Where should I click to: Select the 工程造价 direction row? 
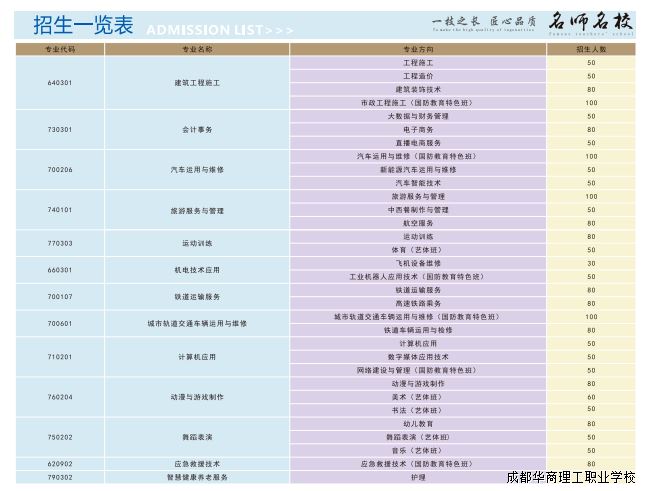pos(418,76)
